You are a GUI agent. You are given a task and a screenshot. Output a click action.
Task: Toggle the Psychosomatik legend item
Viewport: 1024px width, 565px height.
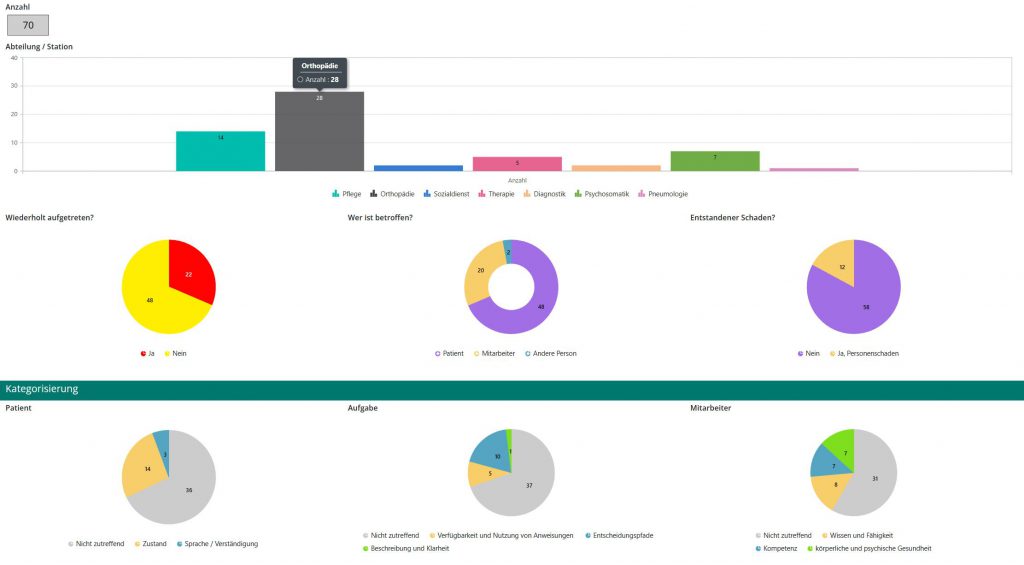click(x=603, y=194)
